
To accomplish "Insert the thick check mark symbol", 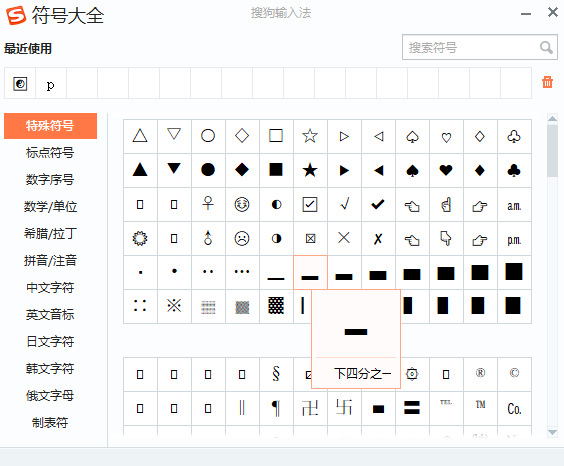I will (378, 204).
